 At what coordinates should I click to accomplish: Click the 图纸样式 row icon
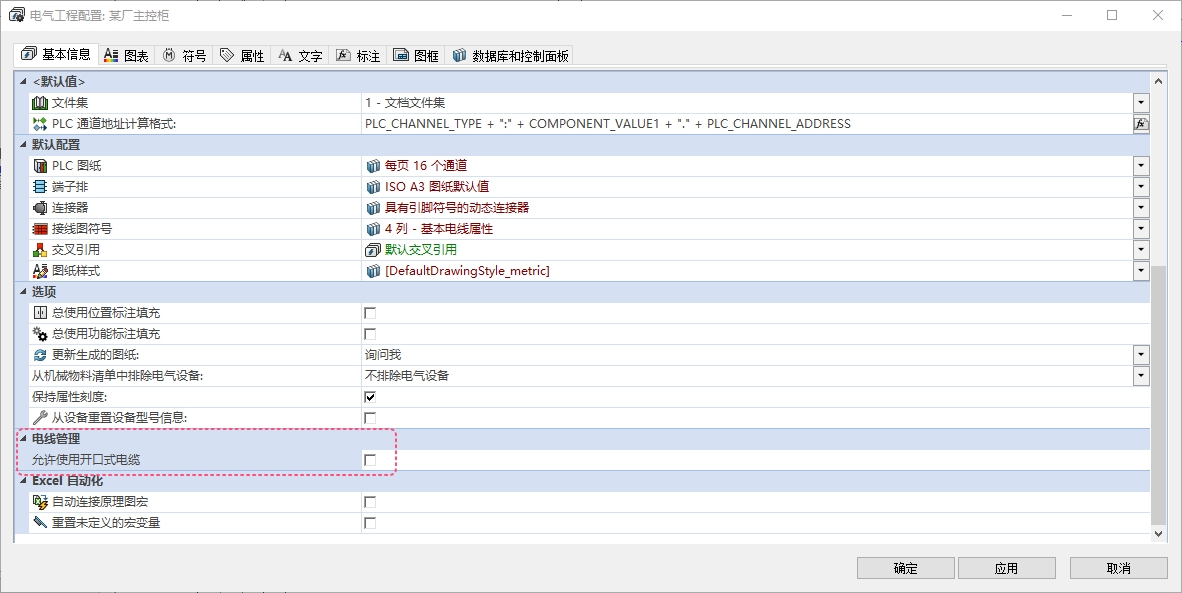[40, 271]
